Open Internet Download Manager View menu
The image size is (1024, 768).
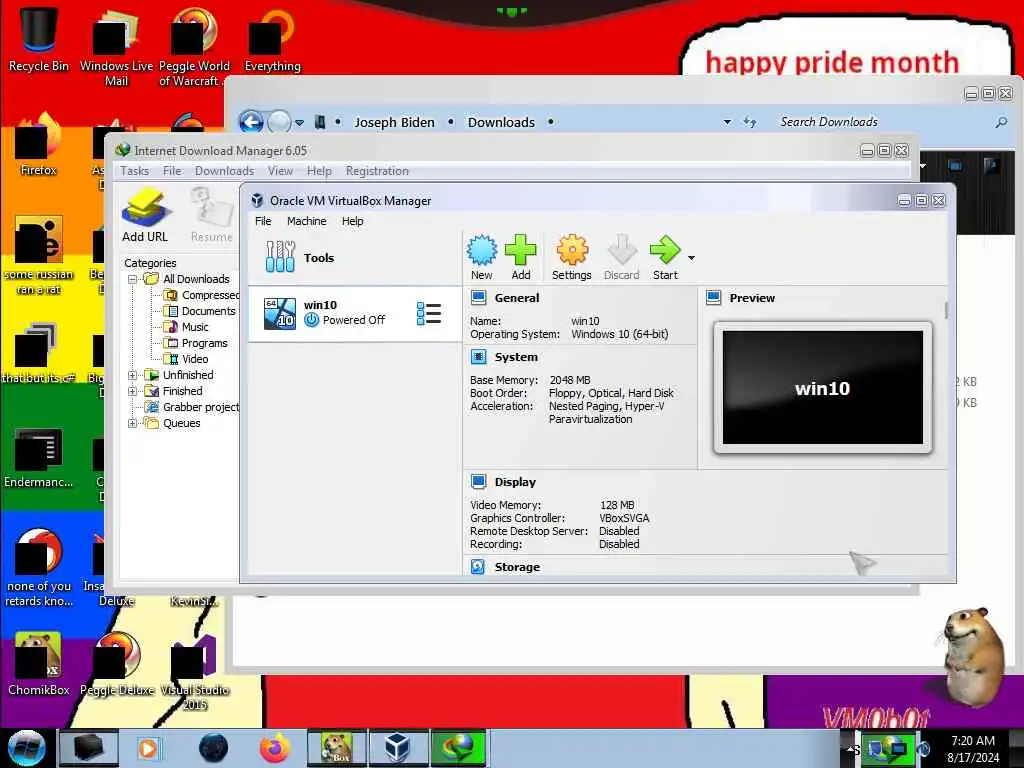click(280, 170)
